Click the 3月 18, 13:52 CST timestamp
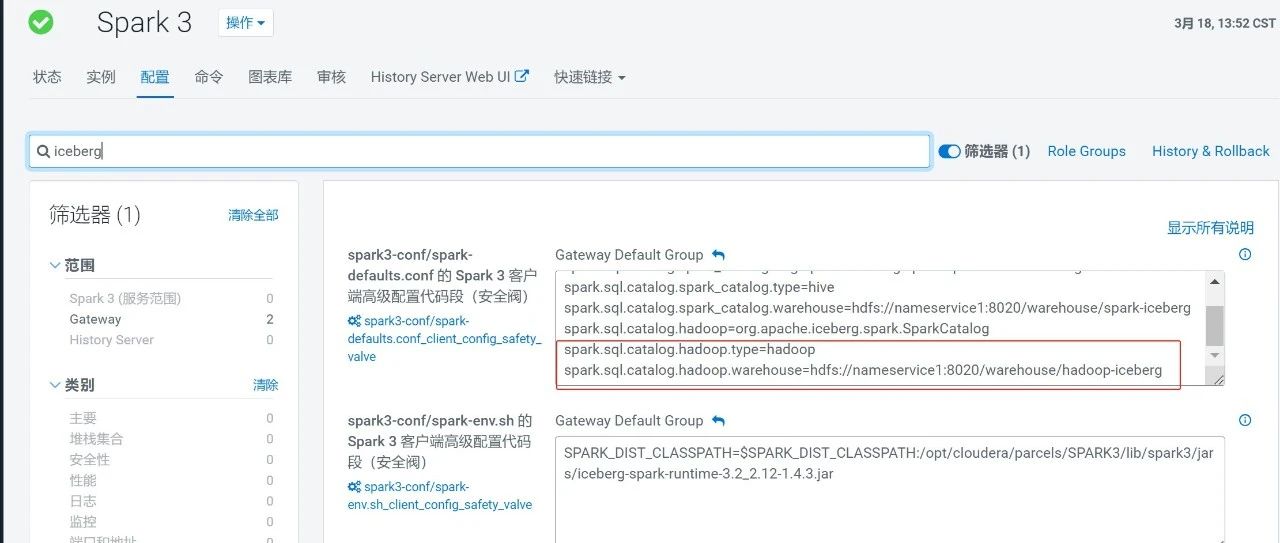Screen dimensions: 1280x543 [x=1225, y=24]
